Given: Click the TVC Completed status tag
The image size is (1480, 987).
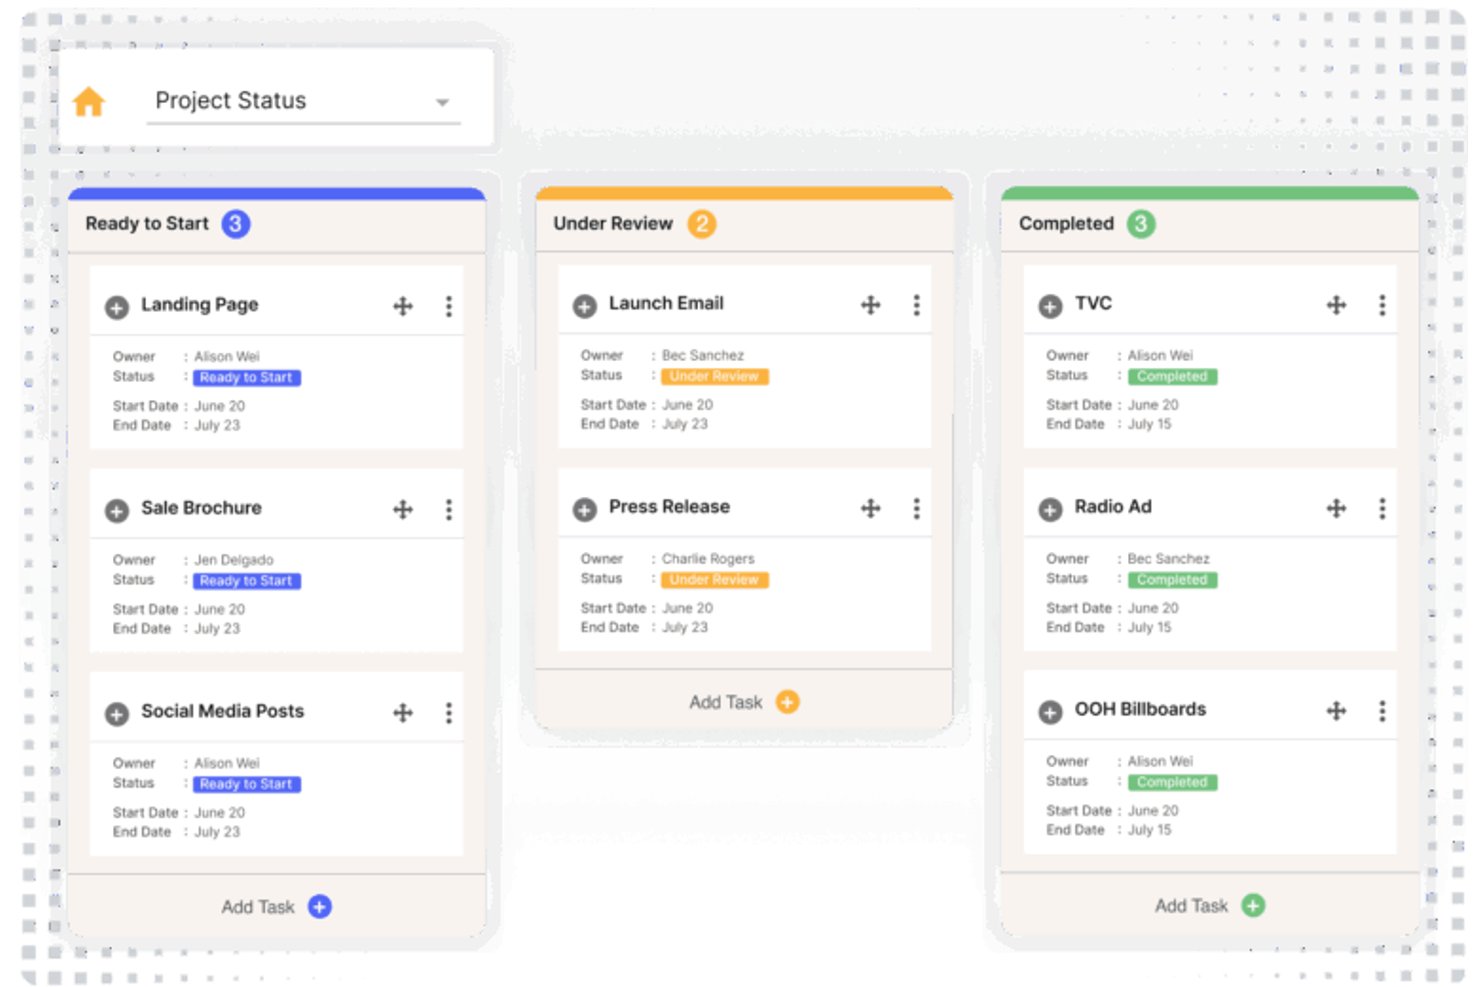Looking at the screenshot, I should (x=1172, y=377).
